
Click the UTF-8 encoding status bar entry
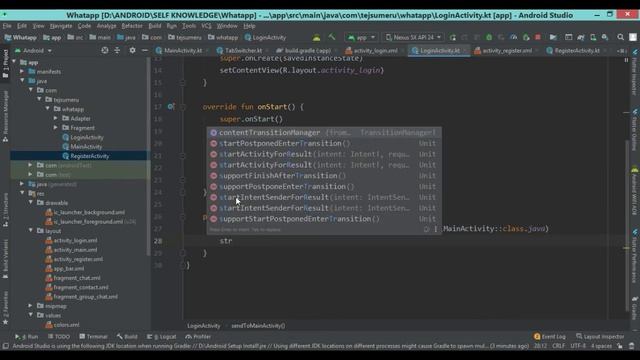point(578,346)
